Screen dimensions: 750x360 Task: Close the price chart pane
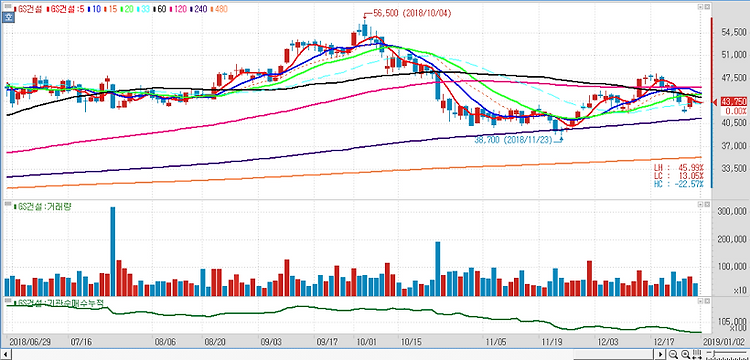tap(706, 7)
